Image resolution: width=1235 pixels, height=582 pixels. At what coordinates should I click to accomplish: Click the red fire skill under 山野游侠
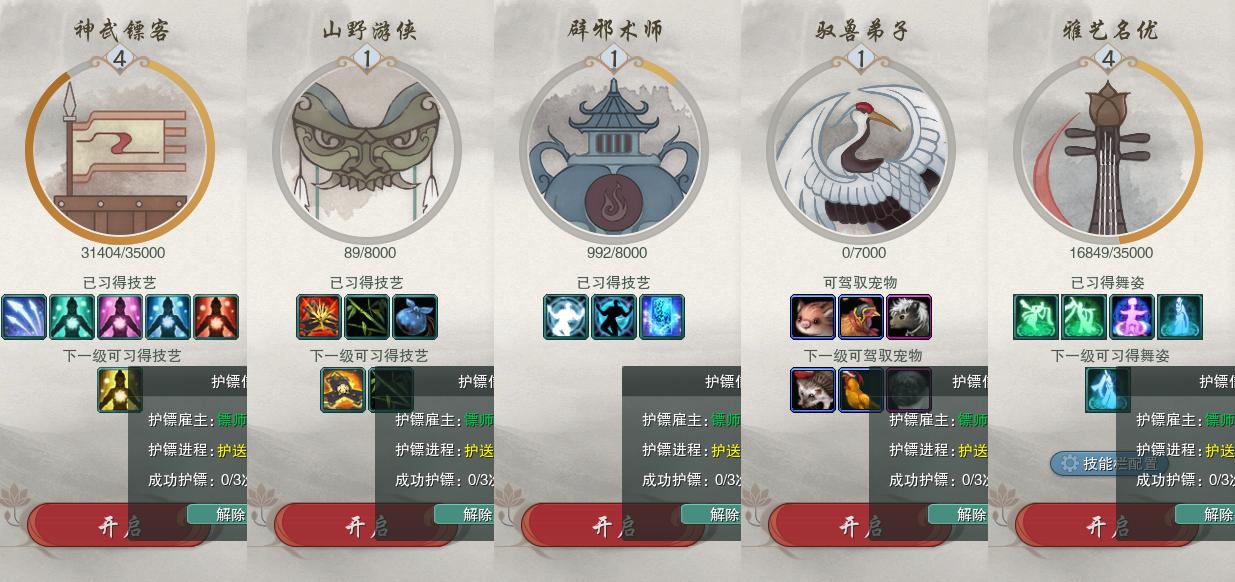(319, 317)
